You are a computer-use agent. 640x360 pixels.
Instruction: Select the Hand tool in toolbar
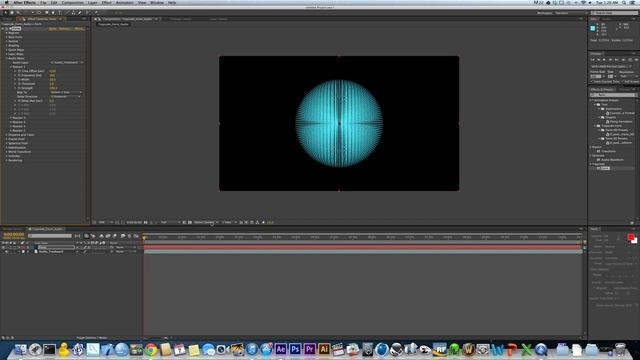(12, 13)
